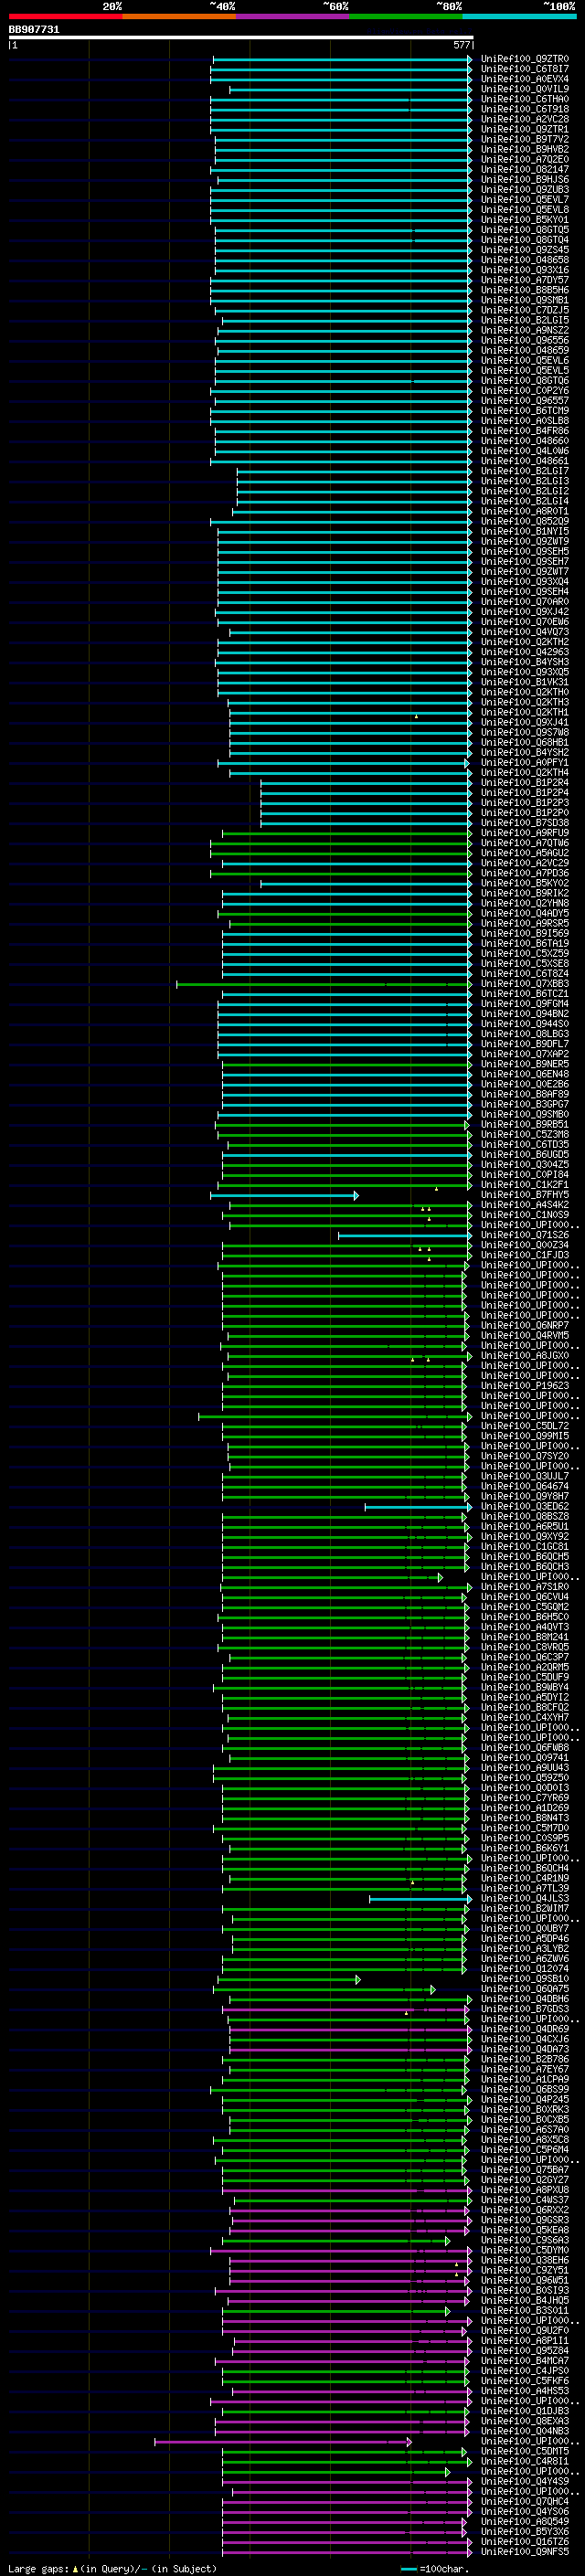This screenshot has height=2576, width=585.
Task: Select hit label UniRef100_O48661
Action: 525,461
